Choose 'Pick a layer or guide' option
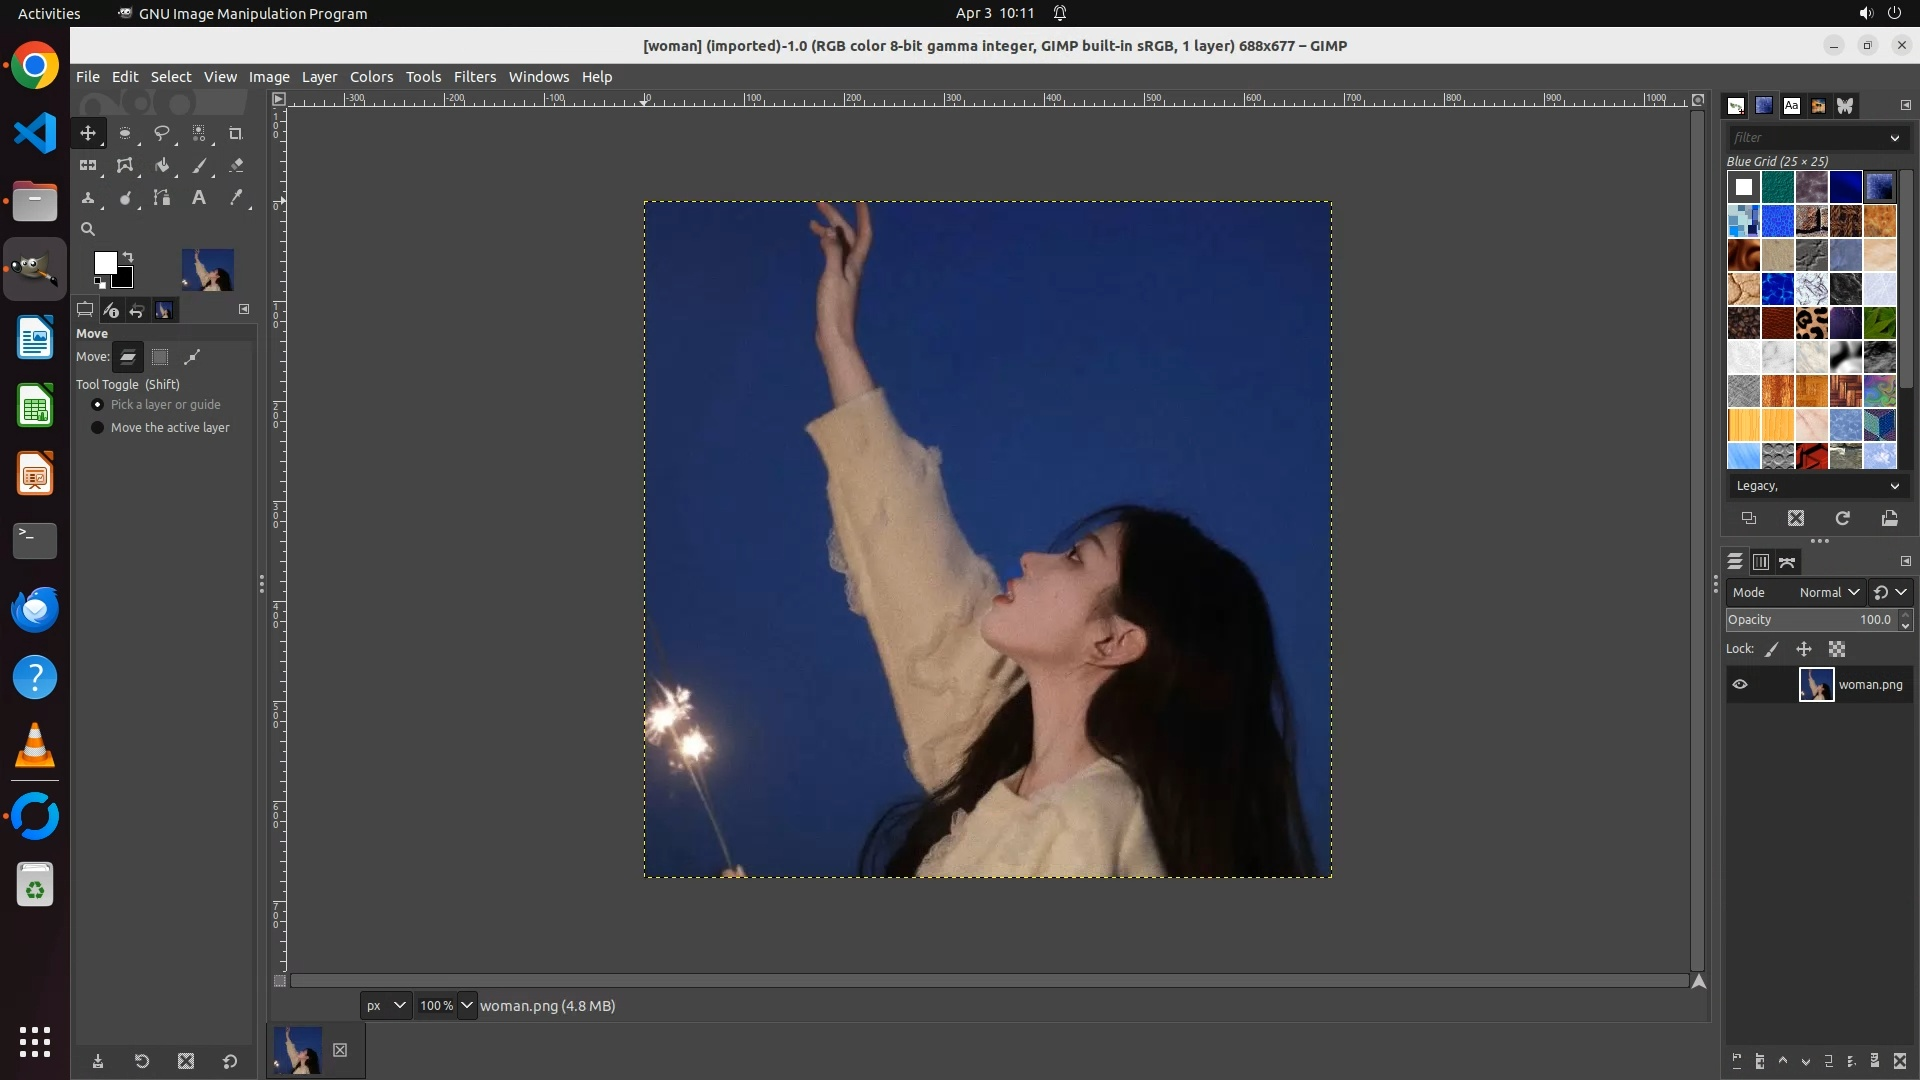Viewport: 1920px width, 1080px height. tap(97, 405)
